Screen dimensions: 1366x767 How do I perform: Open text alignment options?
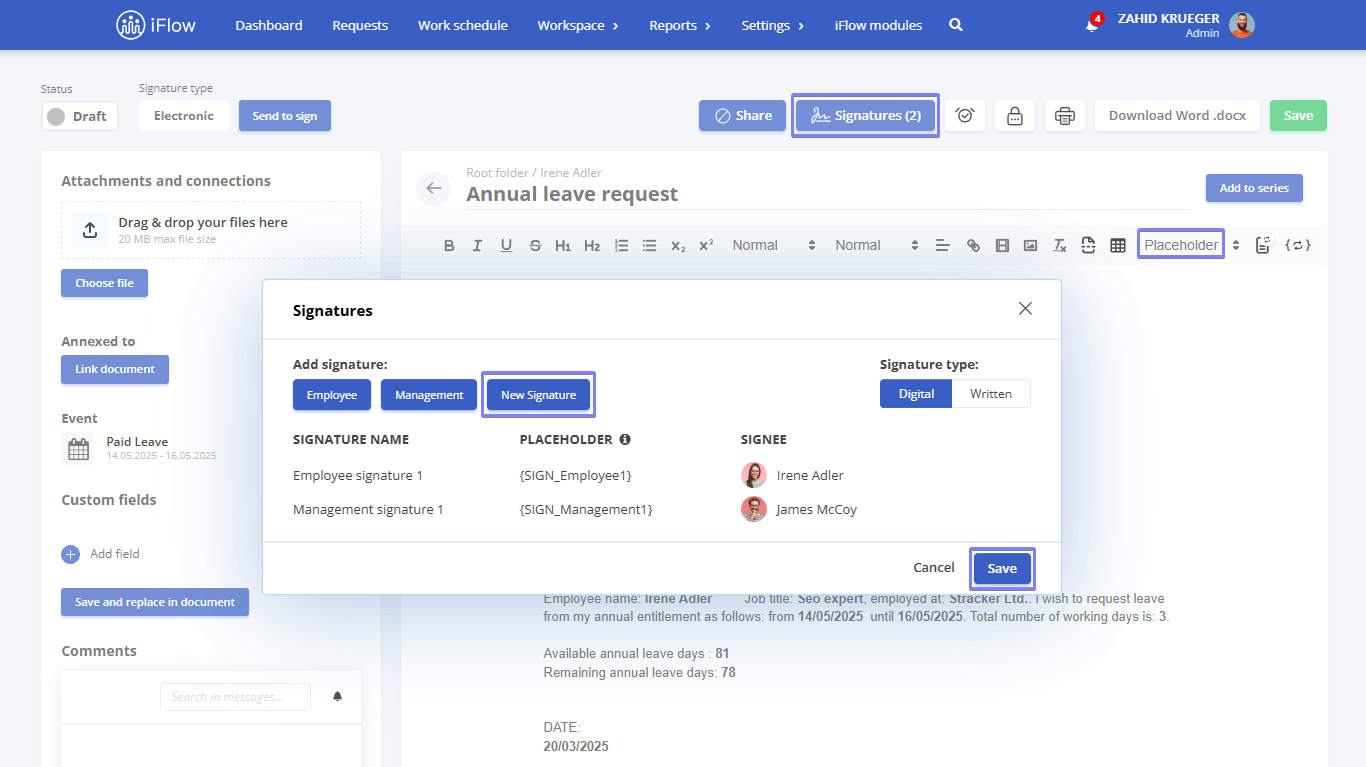942,245
